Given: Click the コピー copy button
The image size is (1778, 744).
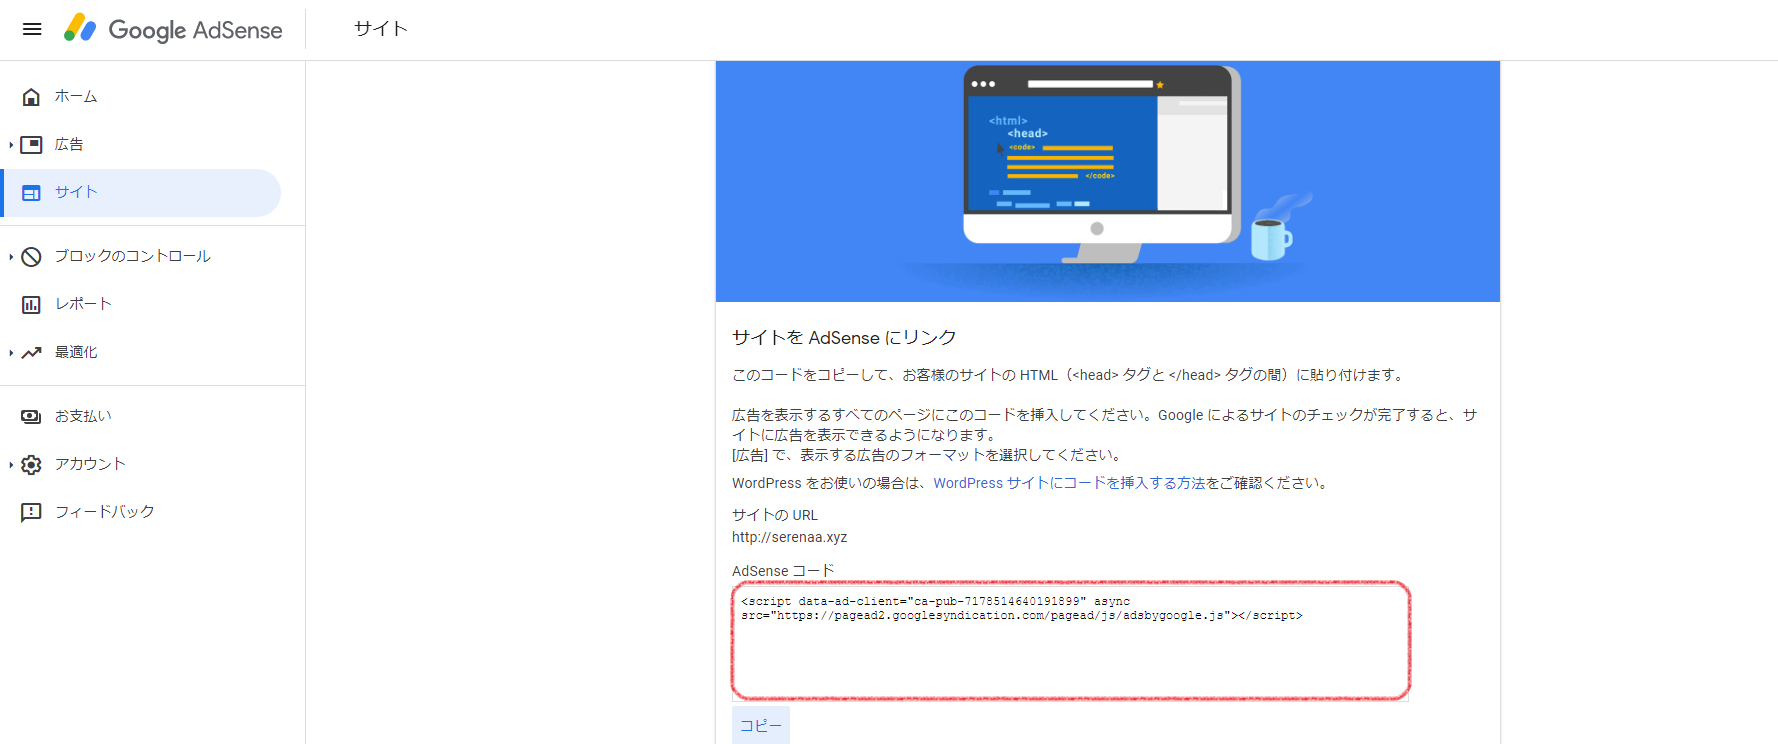Looking at the screenshot, I should pyautogui.click(x=761, y=726).
